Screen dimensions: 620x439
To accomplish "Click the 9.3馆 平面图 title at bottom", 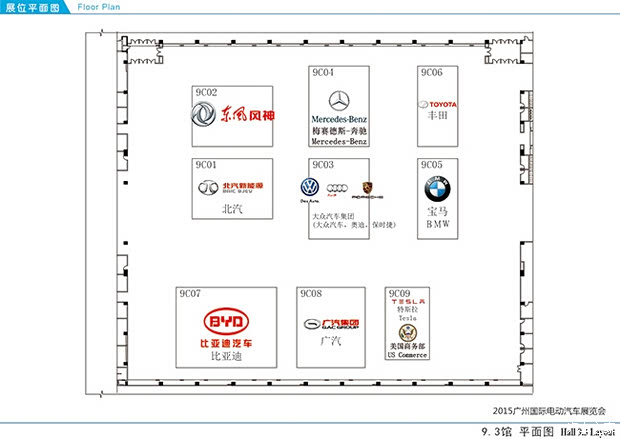I will [x=525, y=429].
